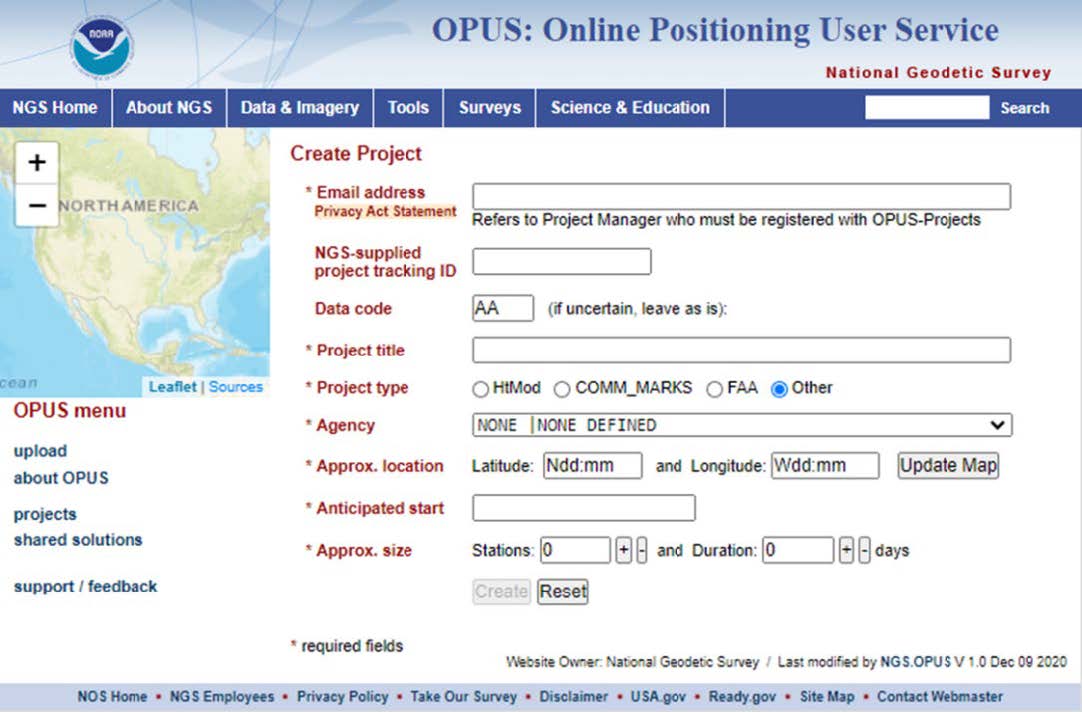Select the FAA project type
The image size is (1082, 712).
click(714, 389)
